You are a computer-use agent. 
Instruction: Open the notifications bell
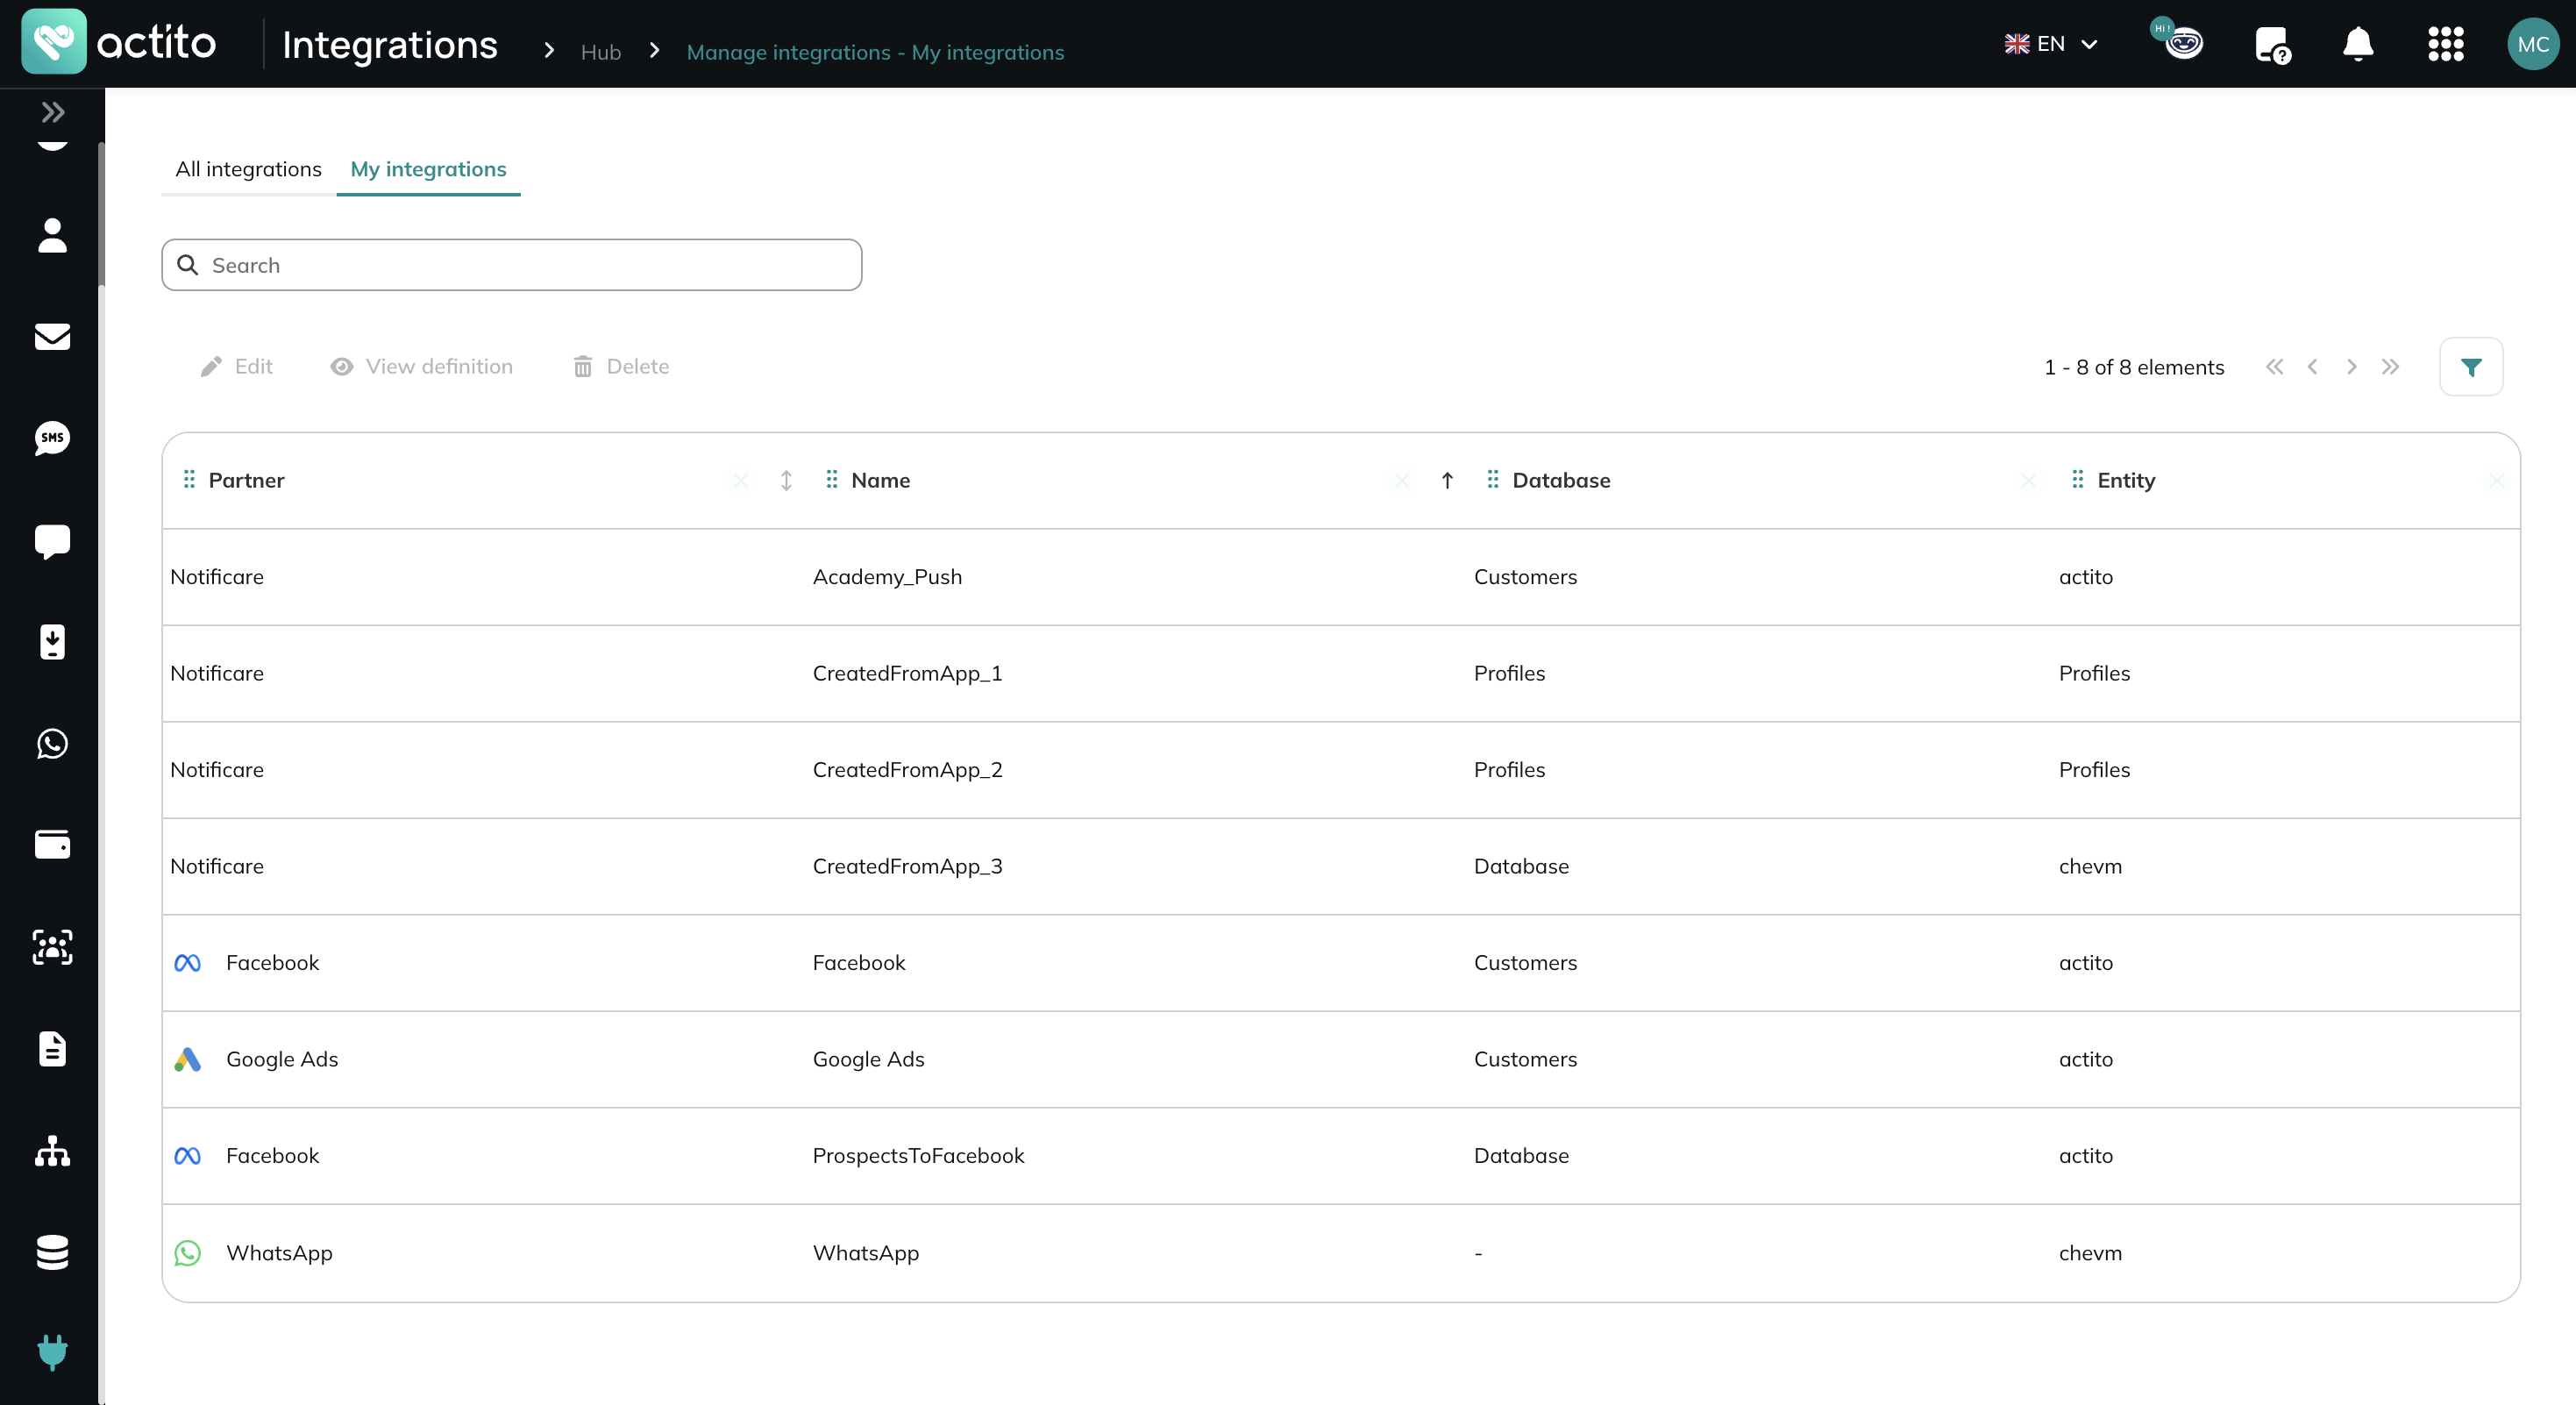[x=2358, y=44]
